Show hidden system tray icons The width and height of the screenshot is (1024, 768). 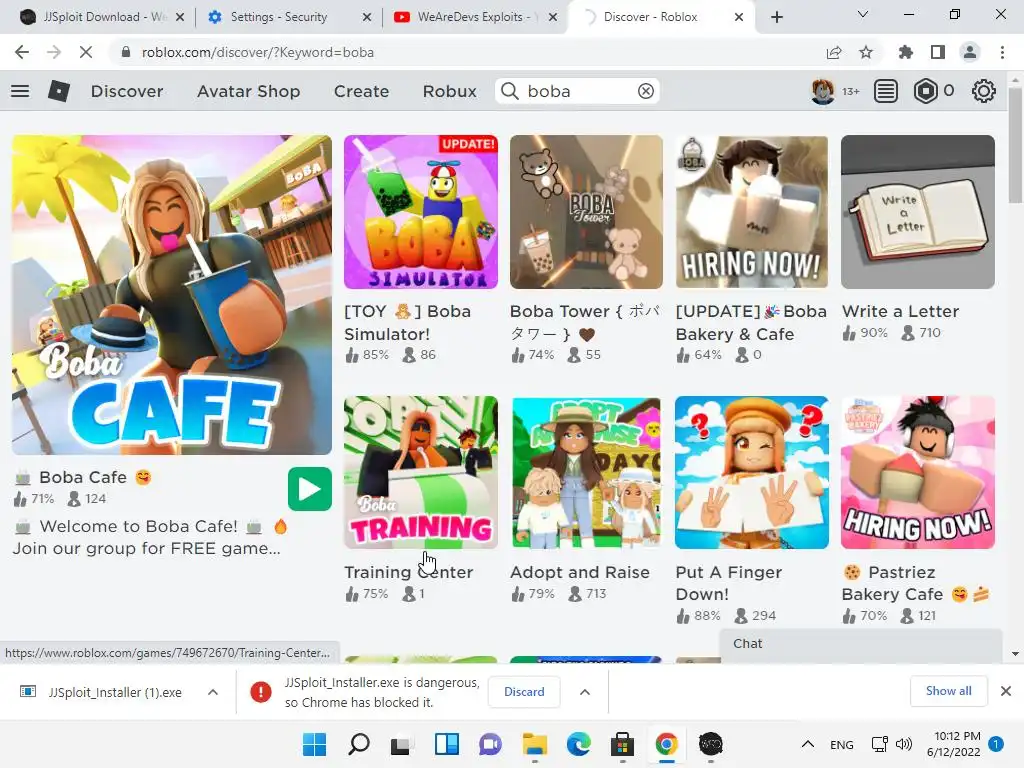coord(808,744)
